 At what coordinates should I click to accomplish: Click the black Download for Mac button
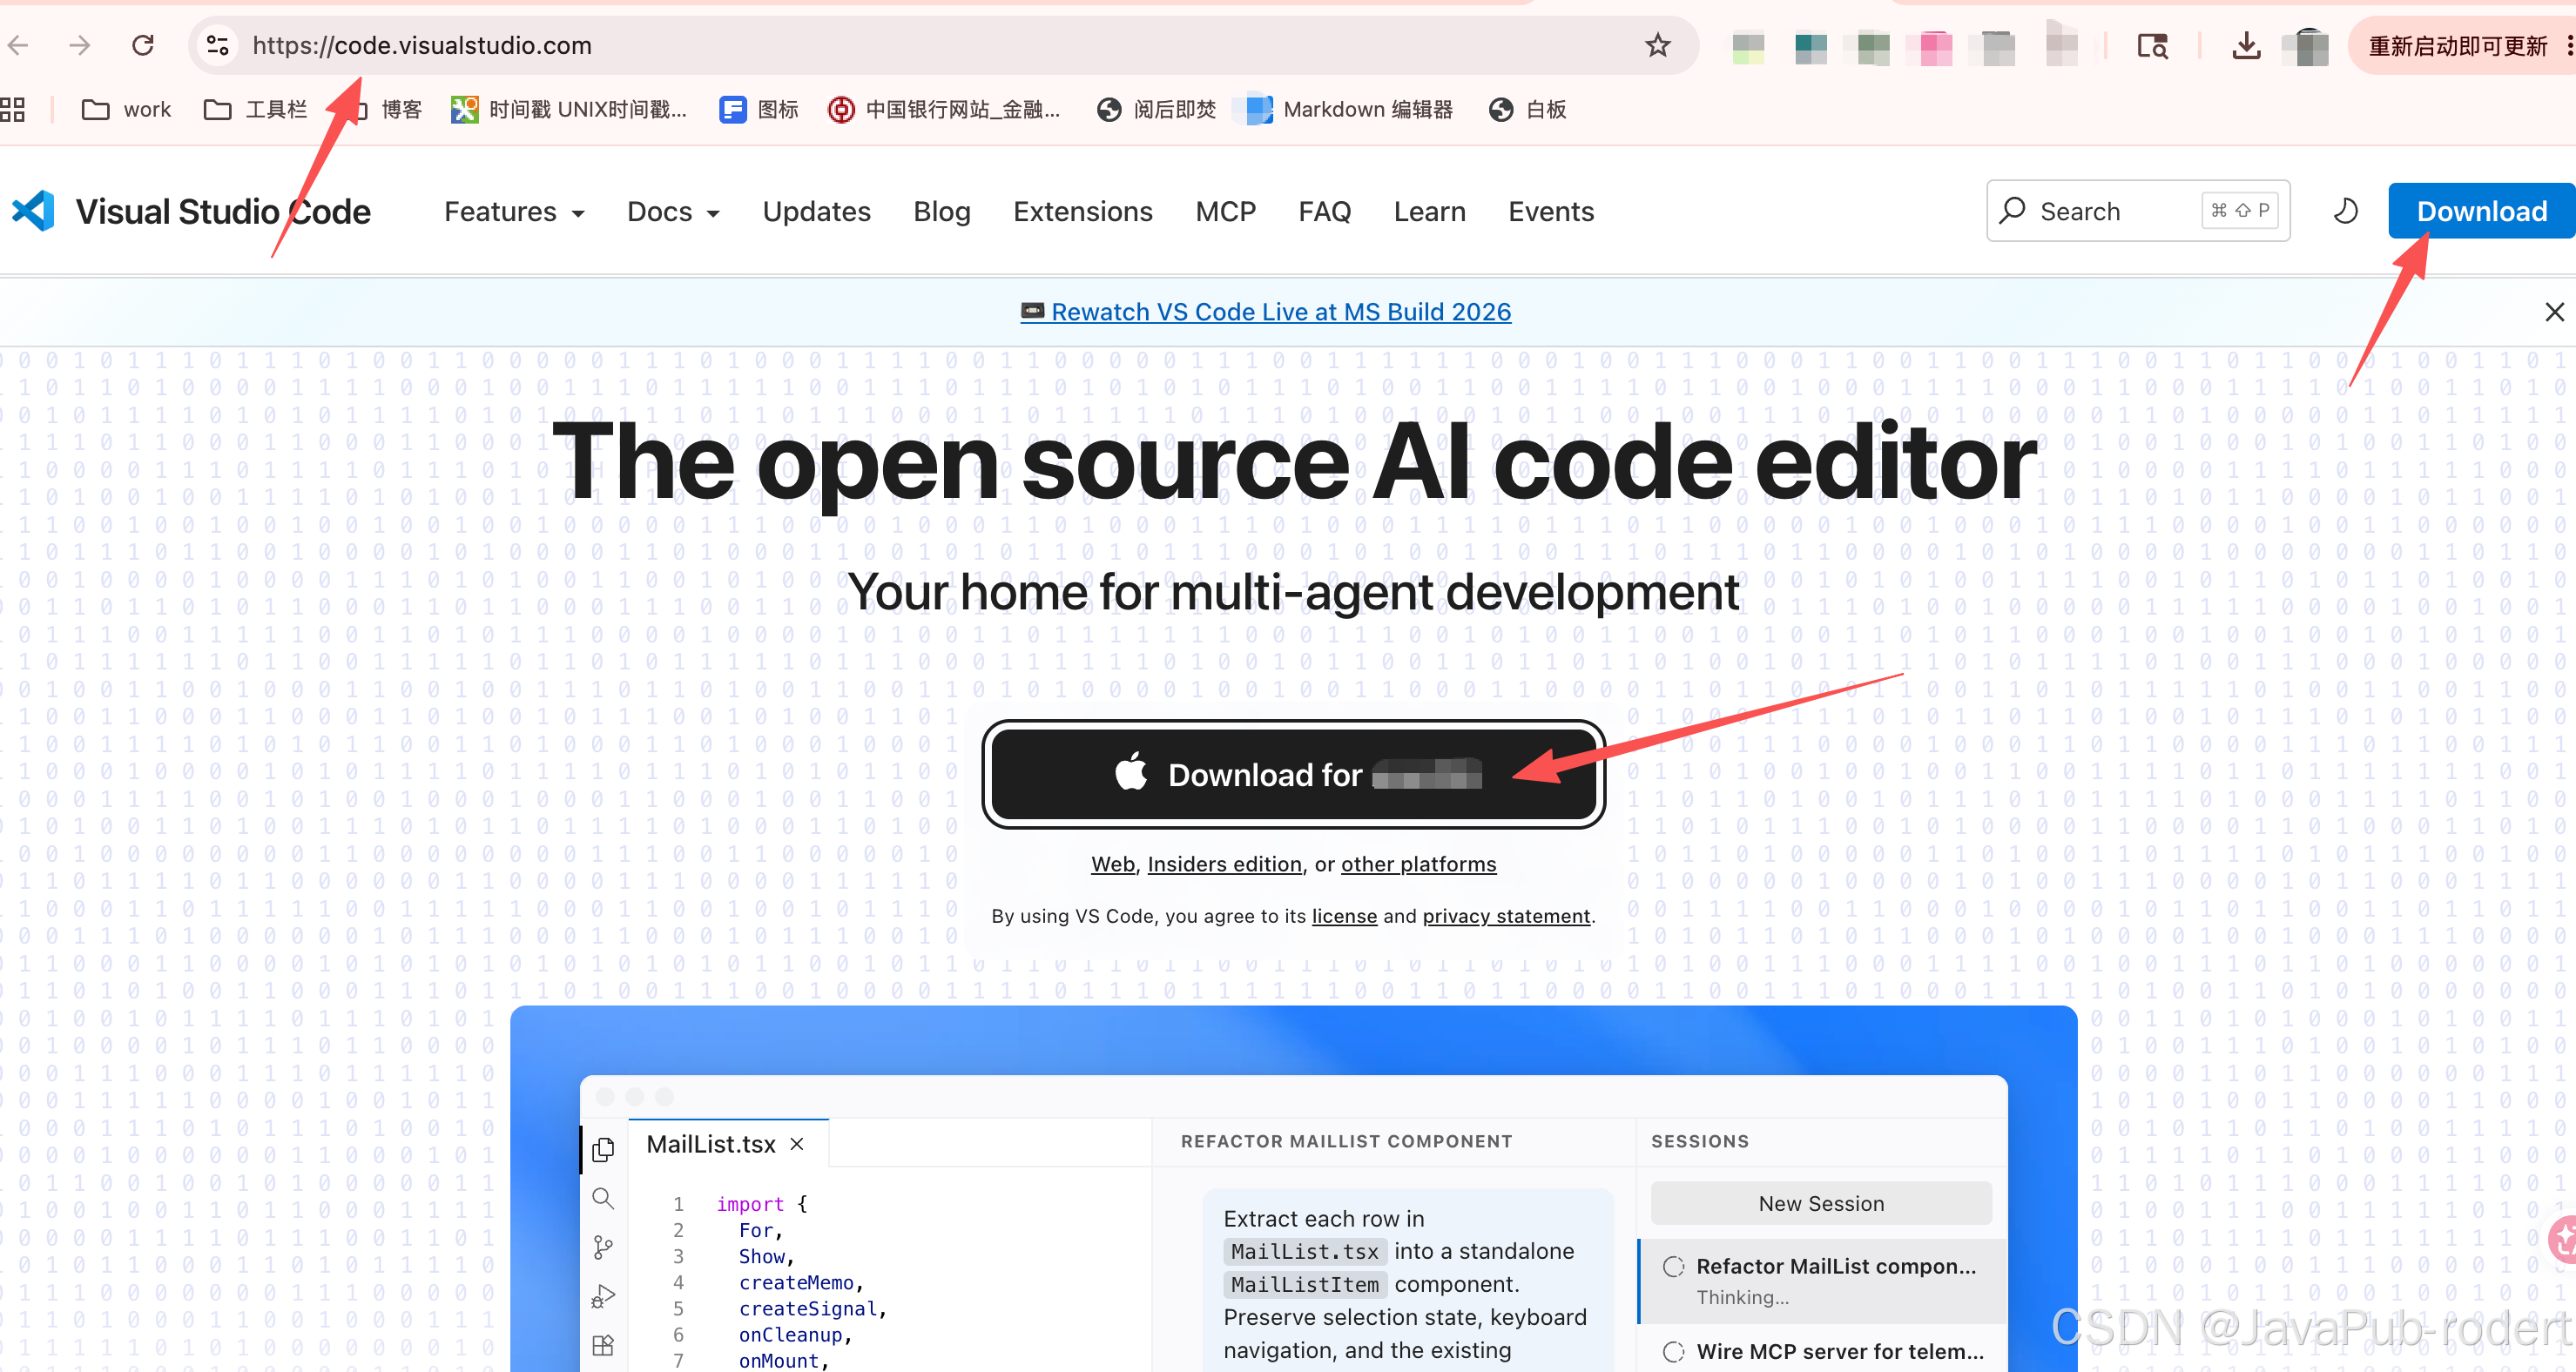(1293, 775)
